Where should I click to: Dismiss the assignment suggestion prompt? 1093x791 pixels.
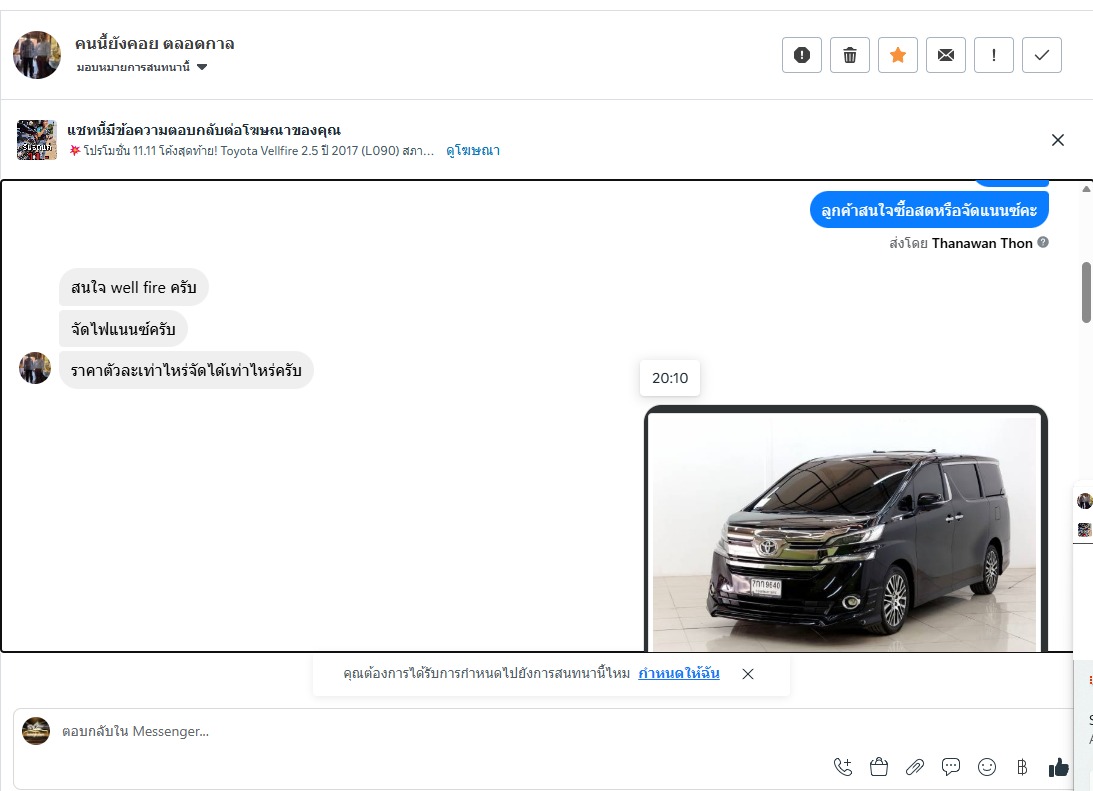pyautogui.click(x=748, y=674)
